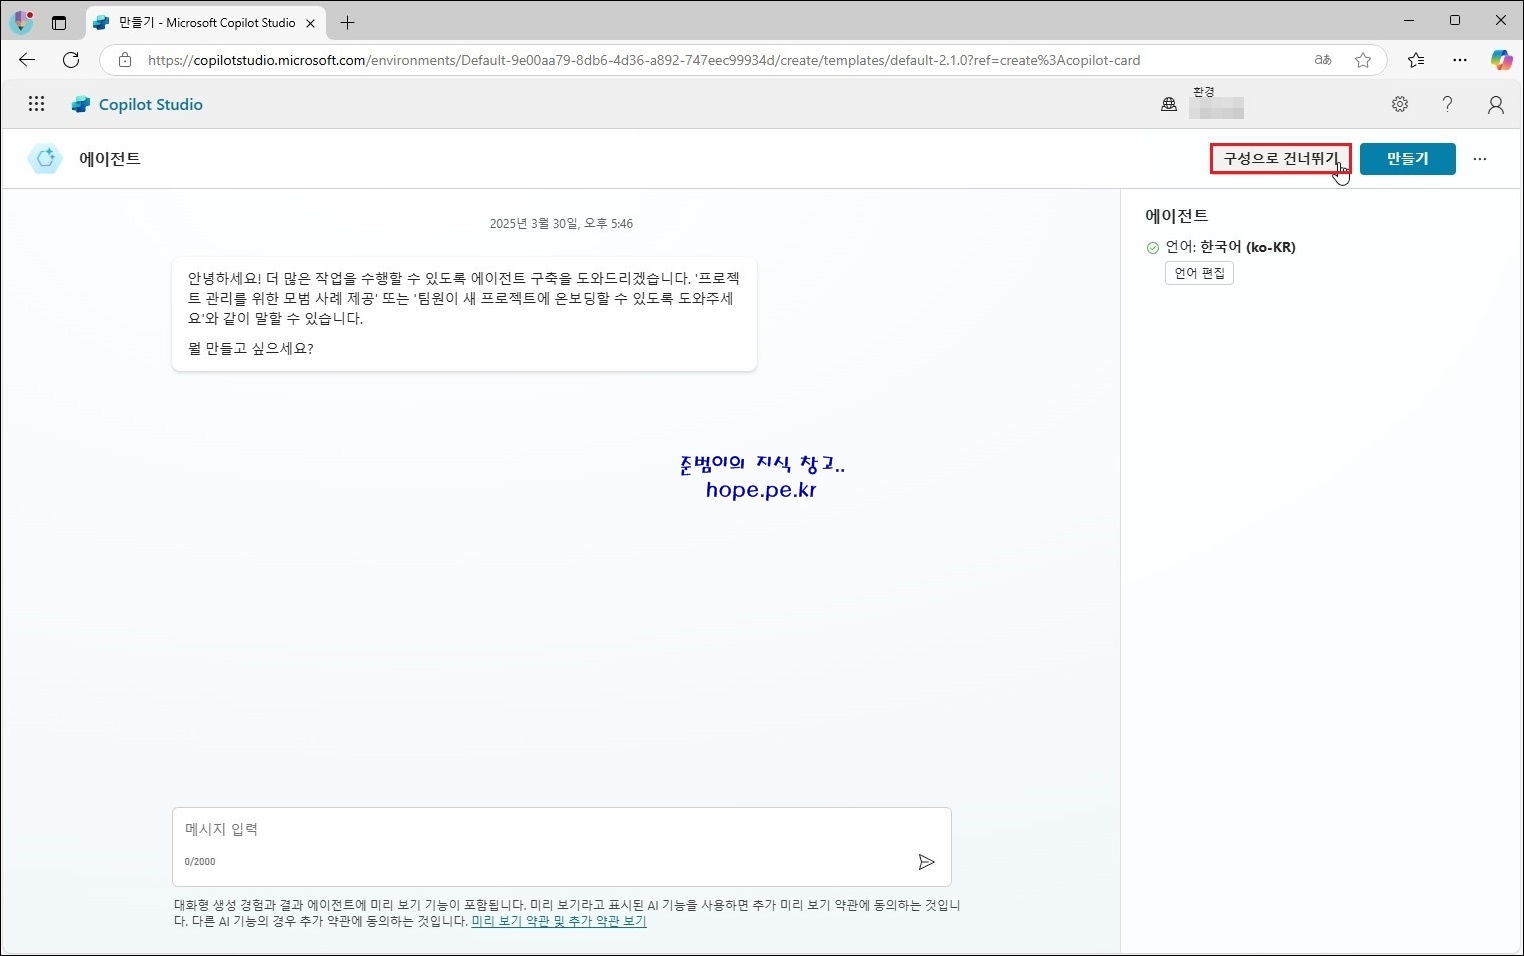Send the message with arrow icon
This screenshot has width=1524, height=956.
tap(926, 862)
